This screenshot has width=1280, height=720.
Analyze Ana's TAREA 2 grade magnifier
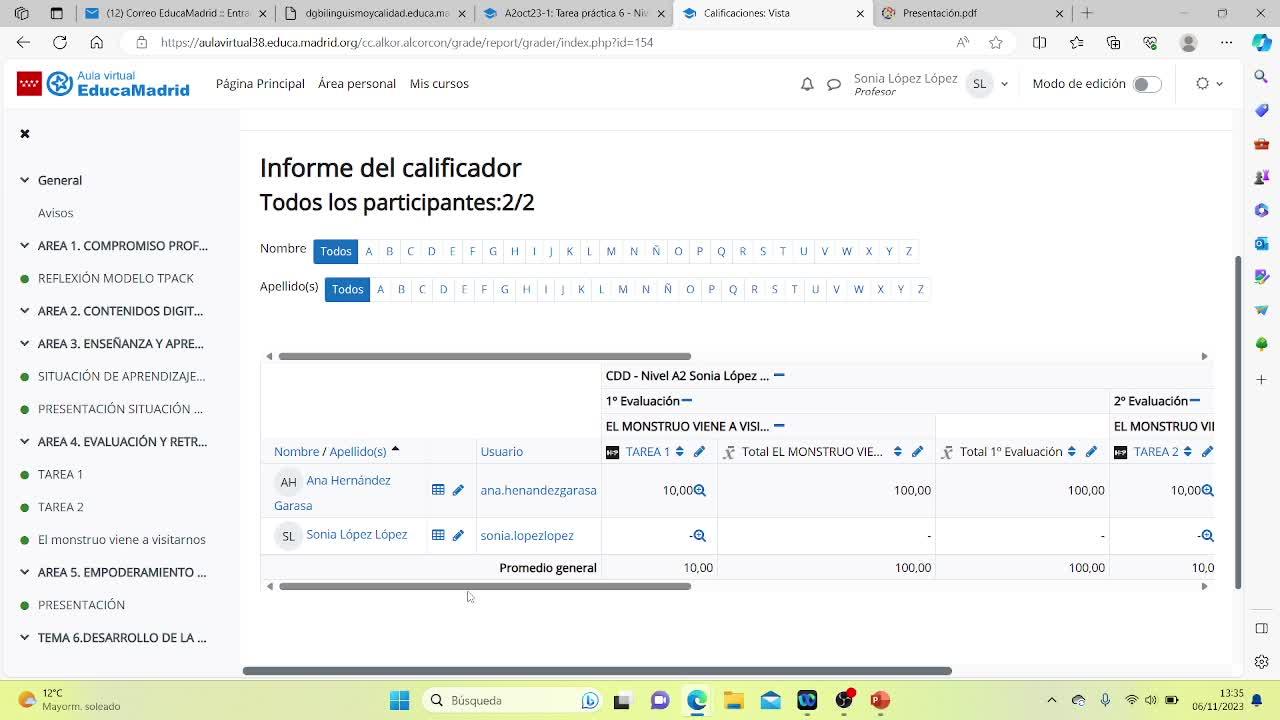1208,490
